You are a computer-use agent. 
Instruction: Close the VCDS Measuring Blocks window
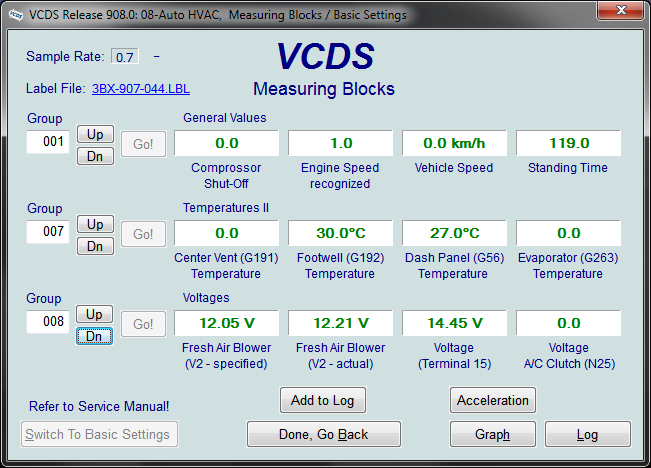click(621, 10)
